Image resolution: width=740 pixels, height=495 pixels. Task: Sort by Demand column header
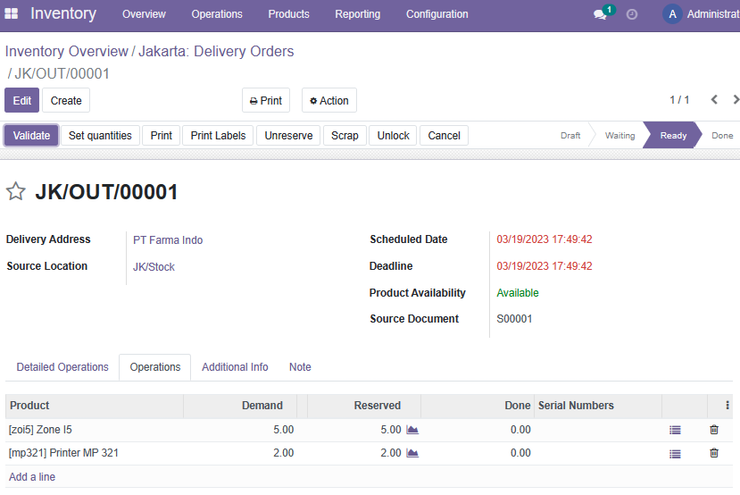(241, 405)
